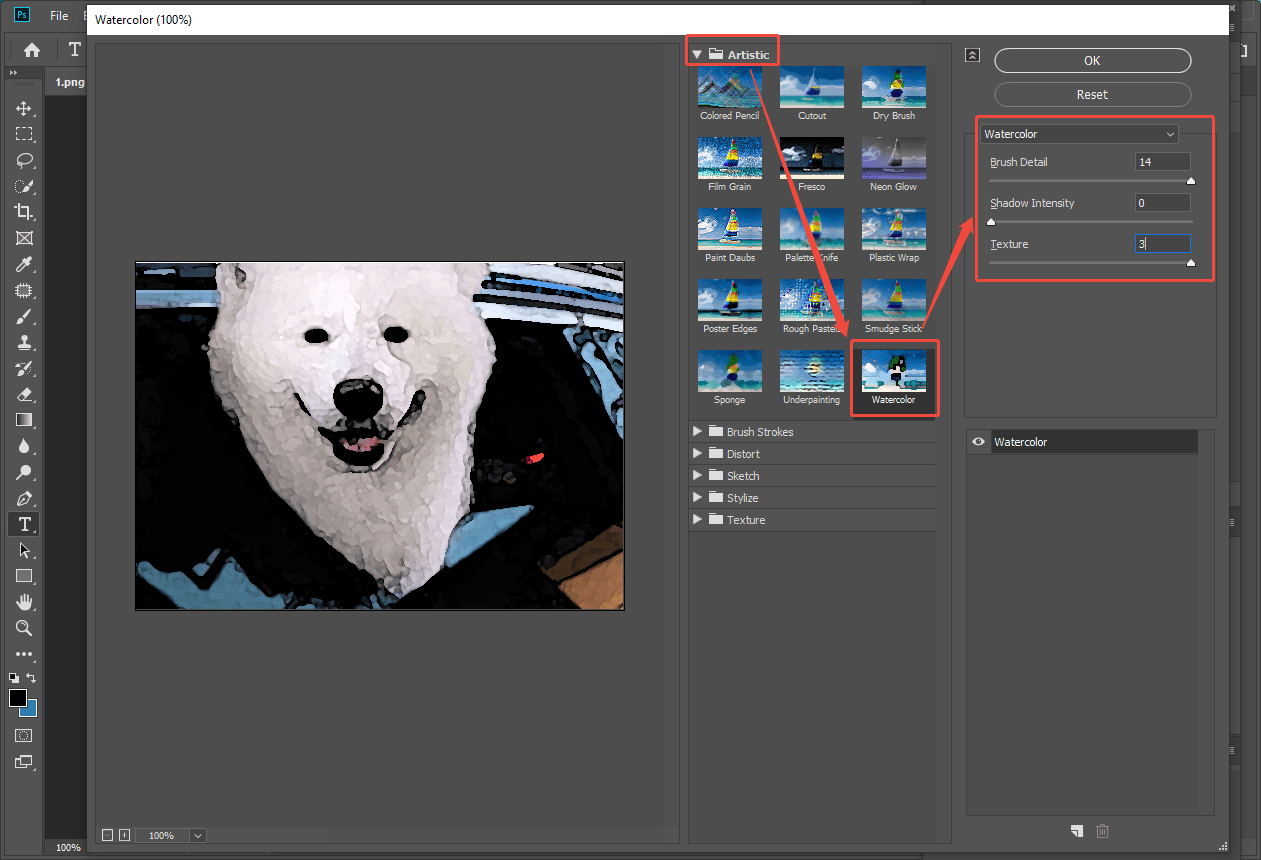Select the Crop tool
Screen dimensions: 1261x860
(x=22, y=212)
